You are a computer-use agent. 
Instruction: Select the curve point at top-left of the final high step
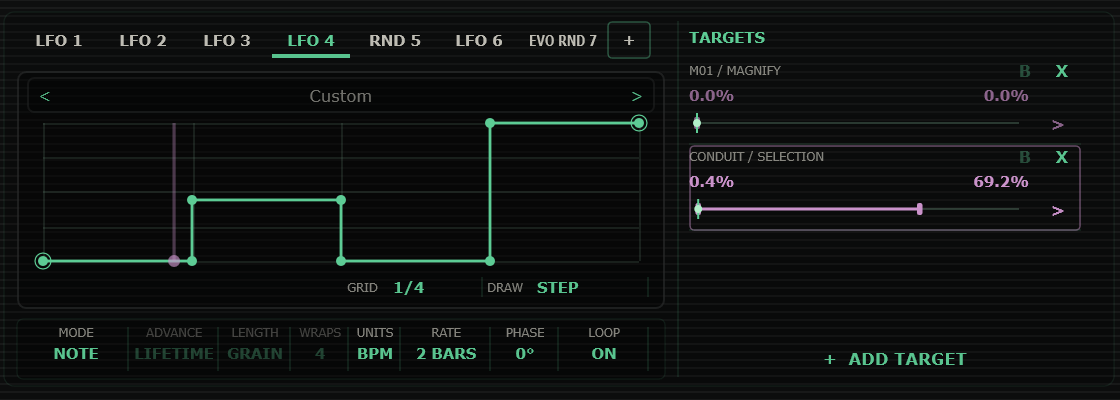point(490,124)
